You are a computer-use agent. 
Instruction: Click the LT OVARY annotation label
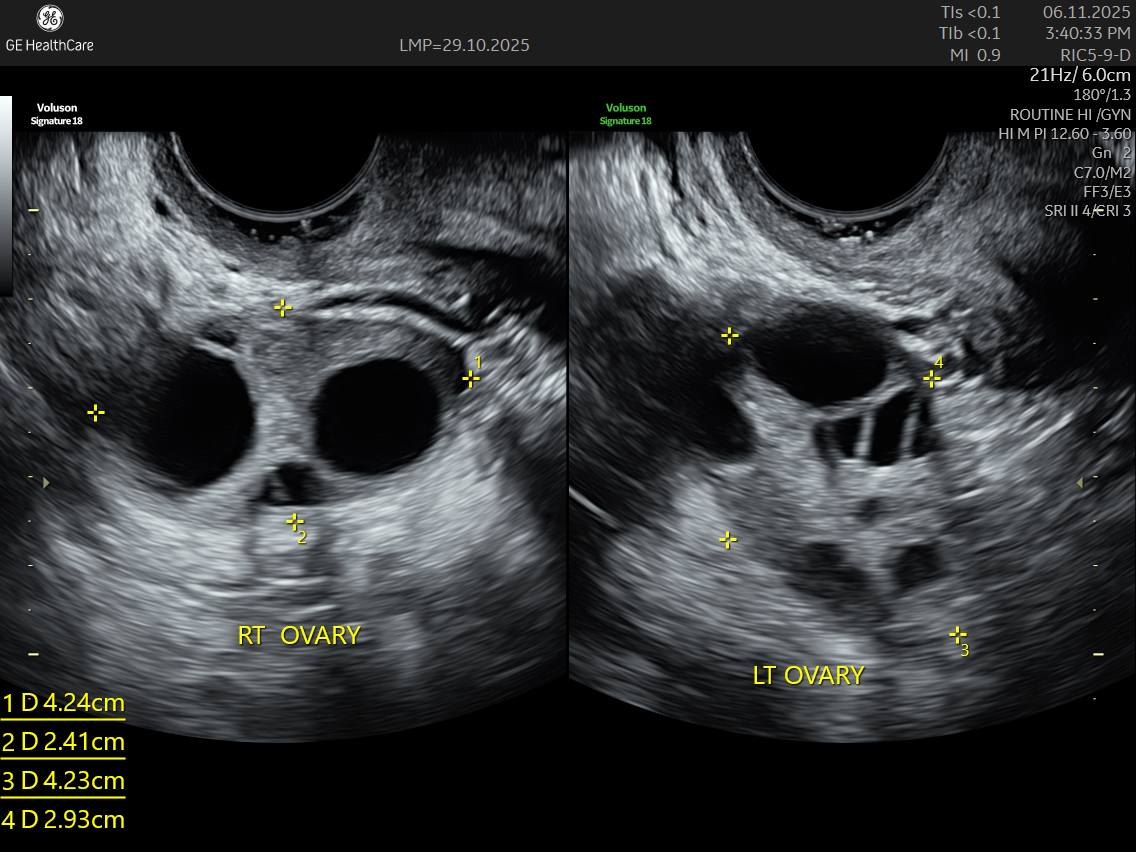pos(808,676)
